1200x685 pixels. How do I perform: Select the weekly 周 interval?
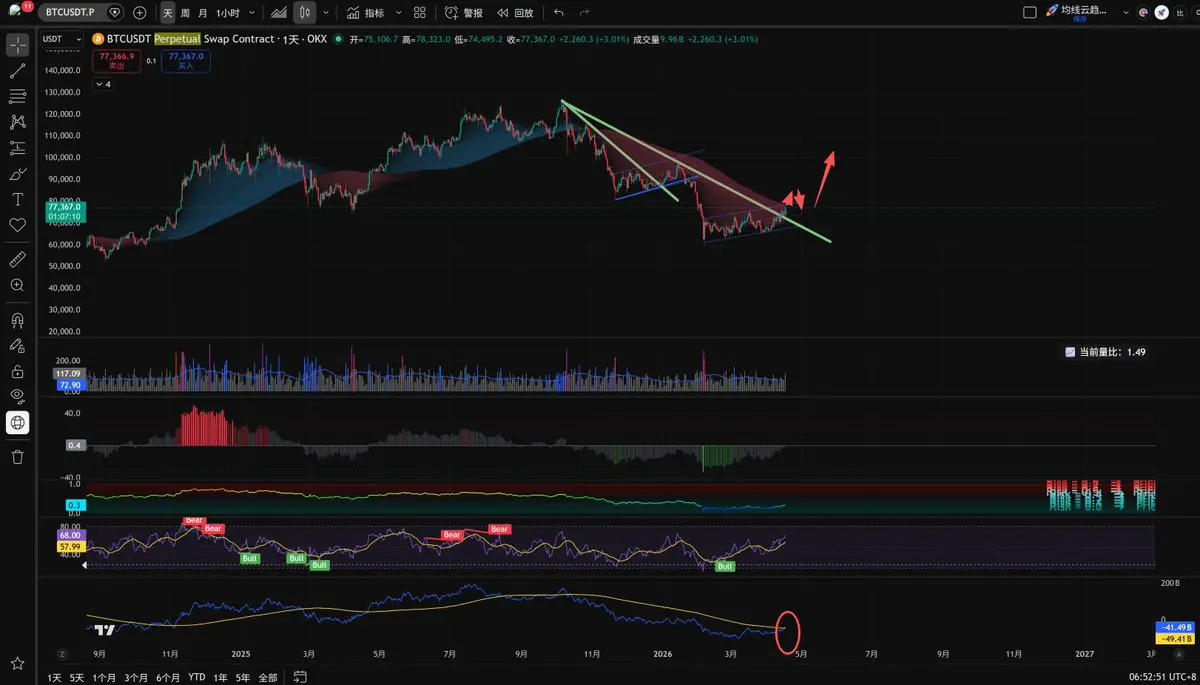185,13
